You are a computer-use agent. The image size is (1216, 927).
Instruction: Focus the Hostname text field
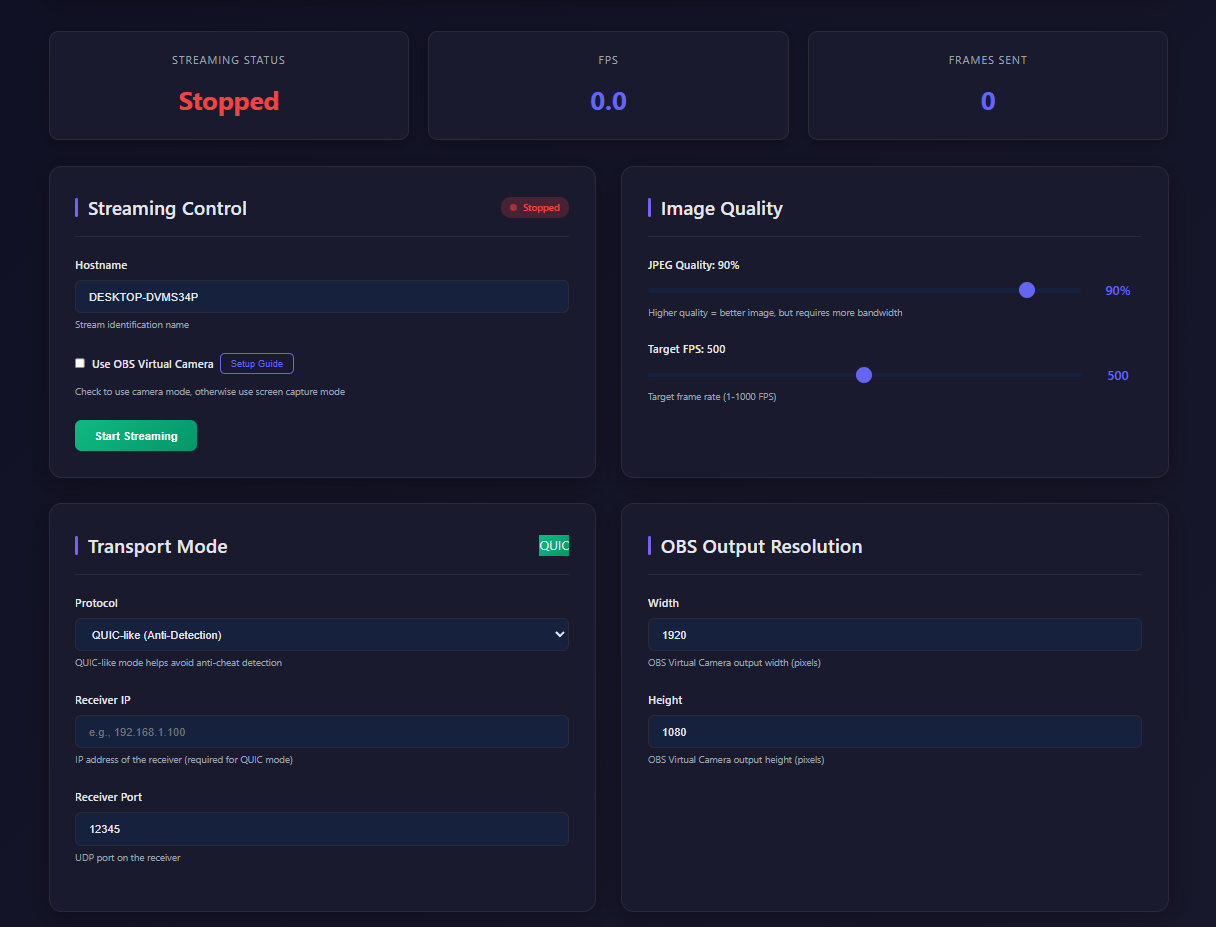pos(321,297)
